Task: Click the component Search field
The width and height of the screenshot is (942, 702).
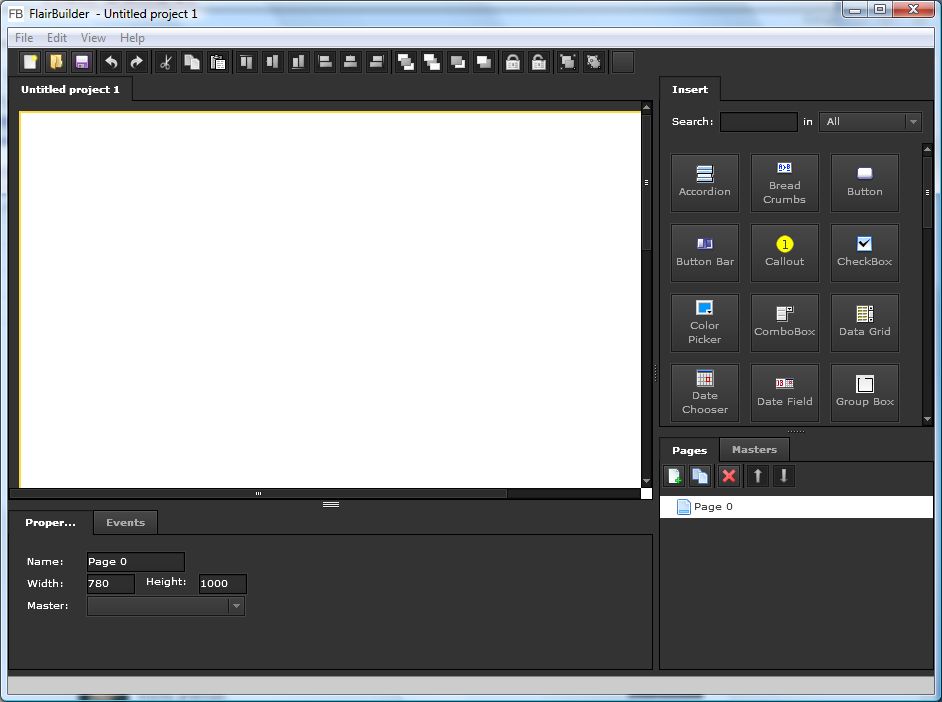Action: pos(759,122)
